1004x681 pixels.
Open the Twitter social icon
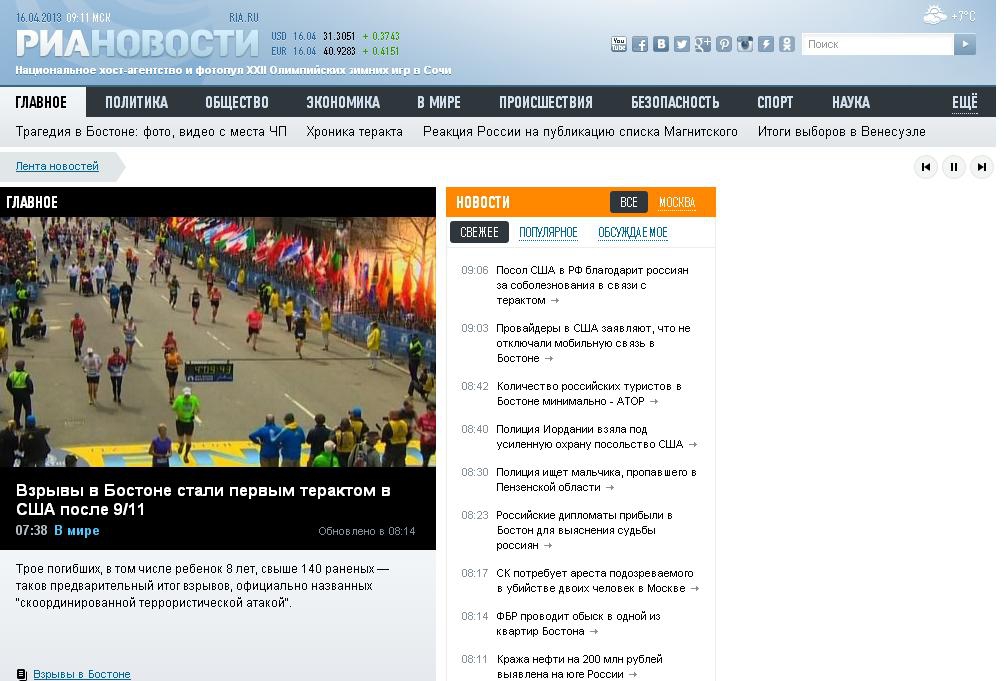[682, 44]
